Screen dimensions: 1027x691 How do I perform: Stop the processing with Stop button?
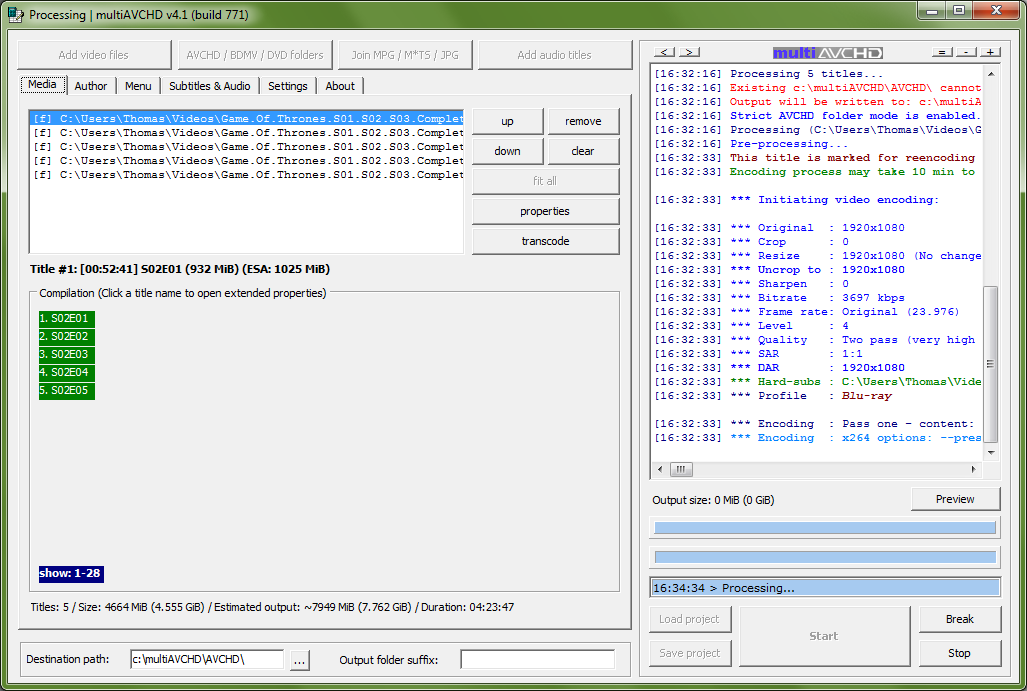coord(959,653)
